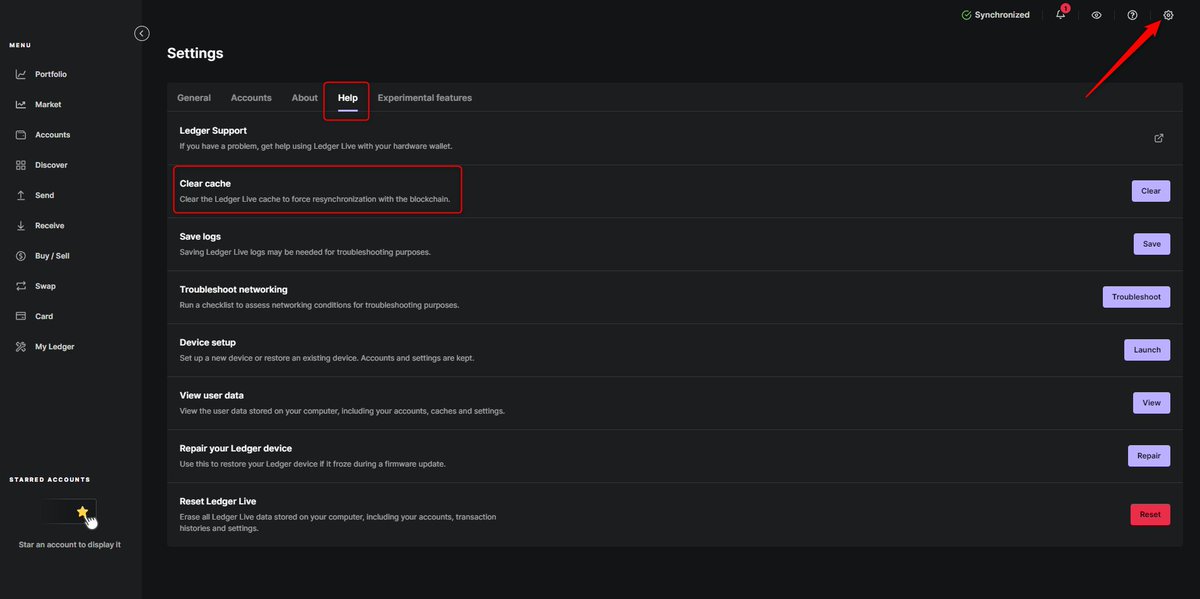Open the Swap menu label
This screenshot has height=599, width=1200.
[46, 286]
